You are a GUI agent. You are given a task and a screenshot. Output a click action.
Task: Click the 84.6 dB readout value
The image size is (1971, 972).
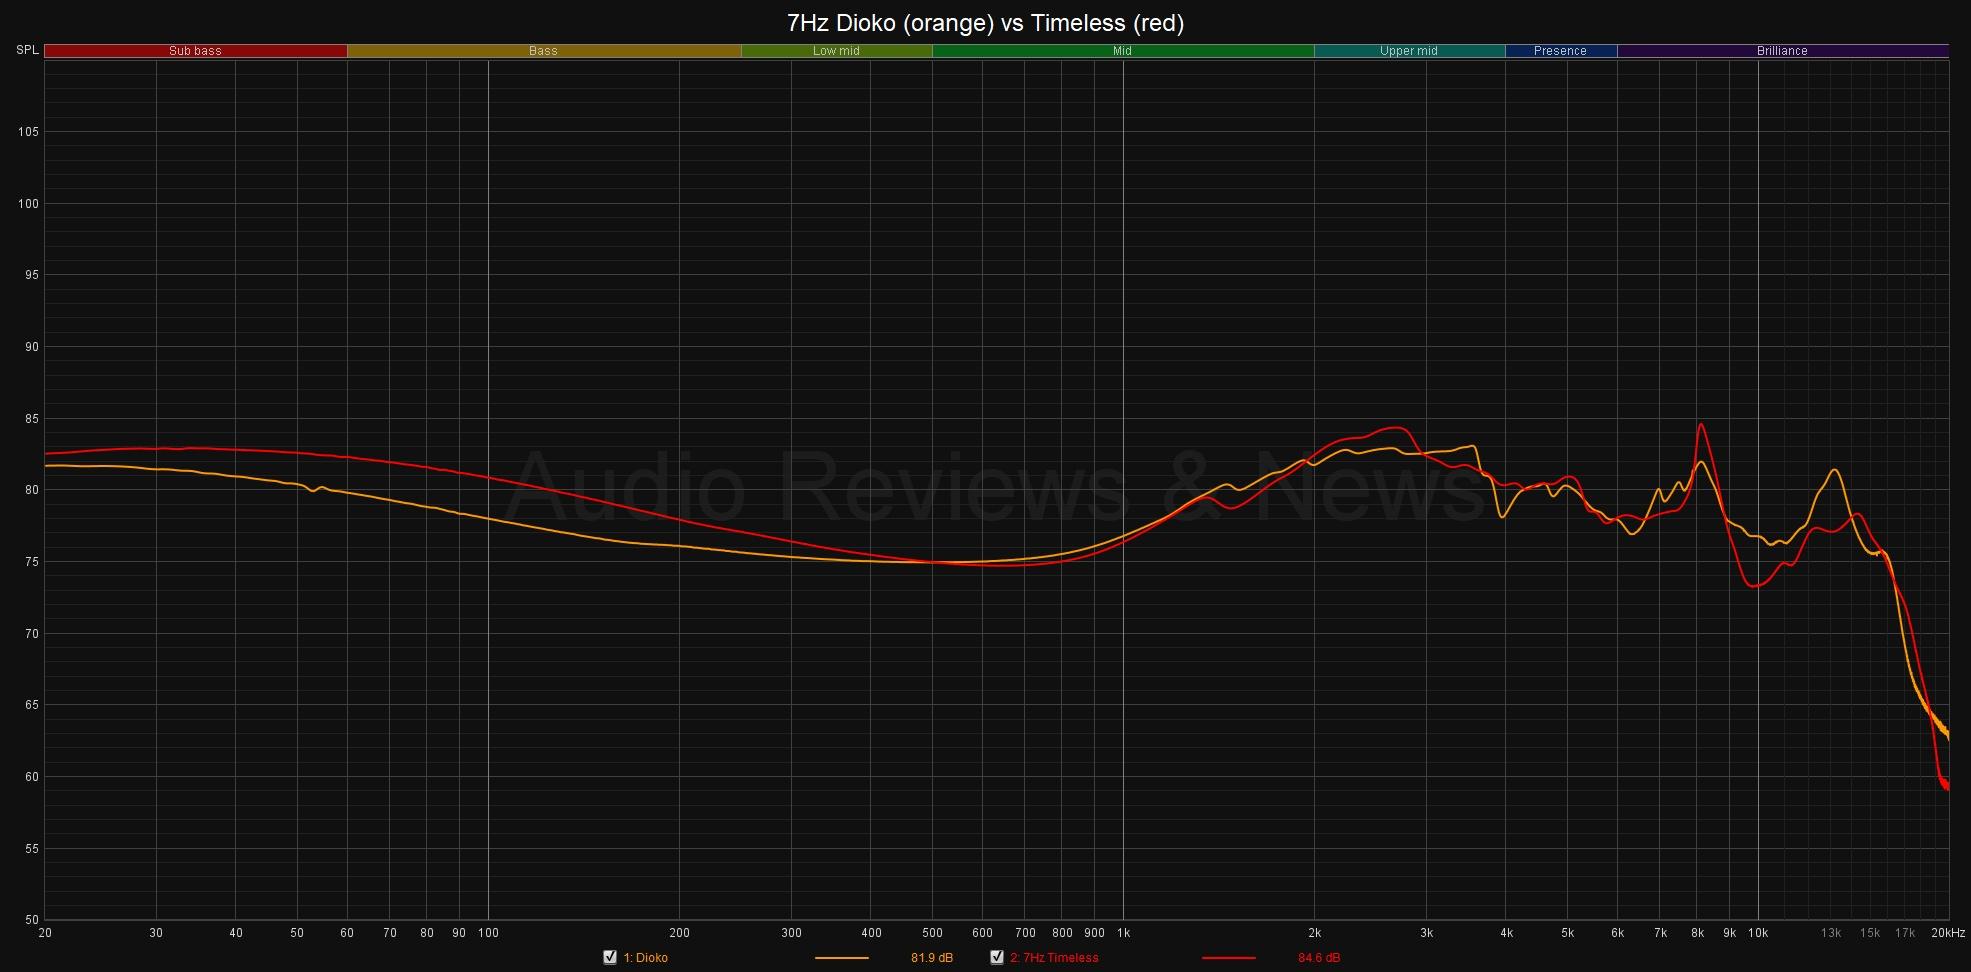[1318, 958]
